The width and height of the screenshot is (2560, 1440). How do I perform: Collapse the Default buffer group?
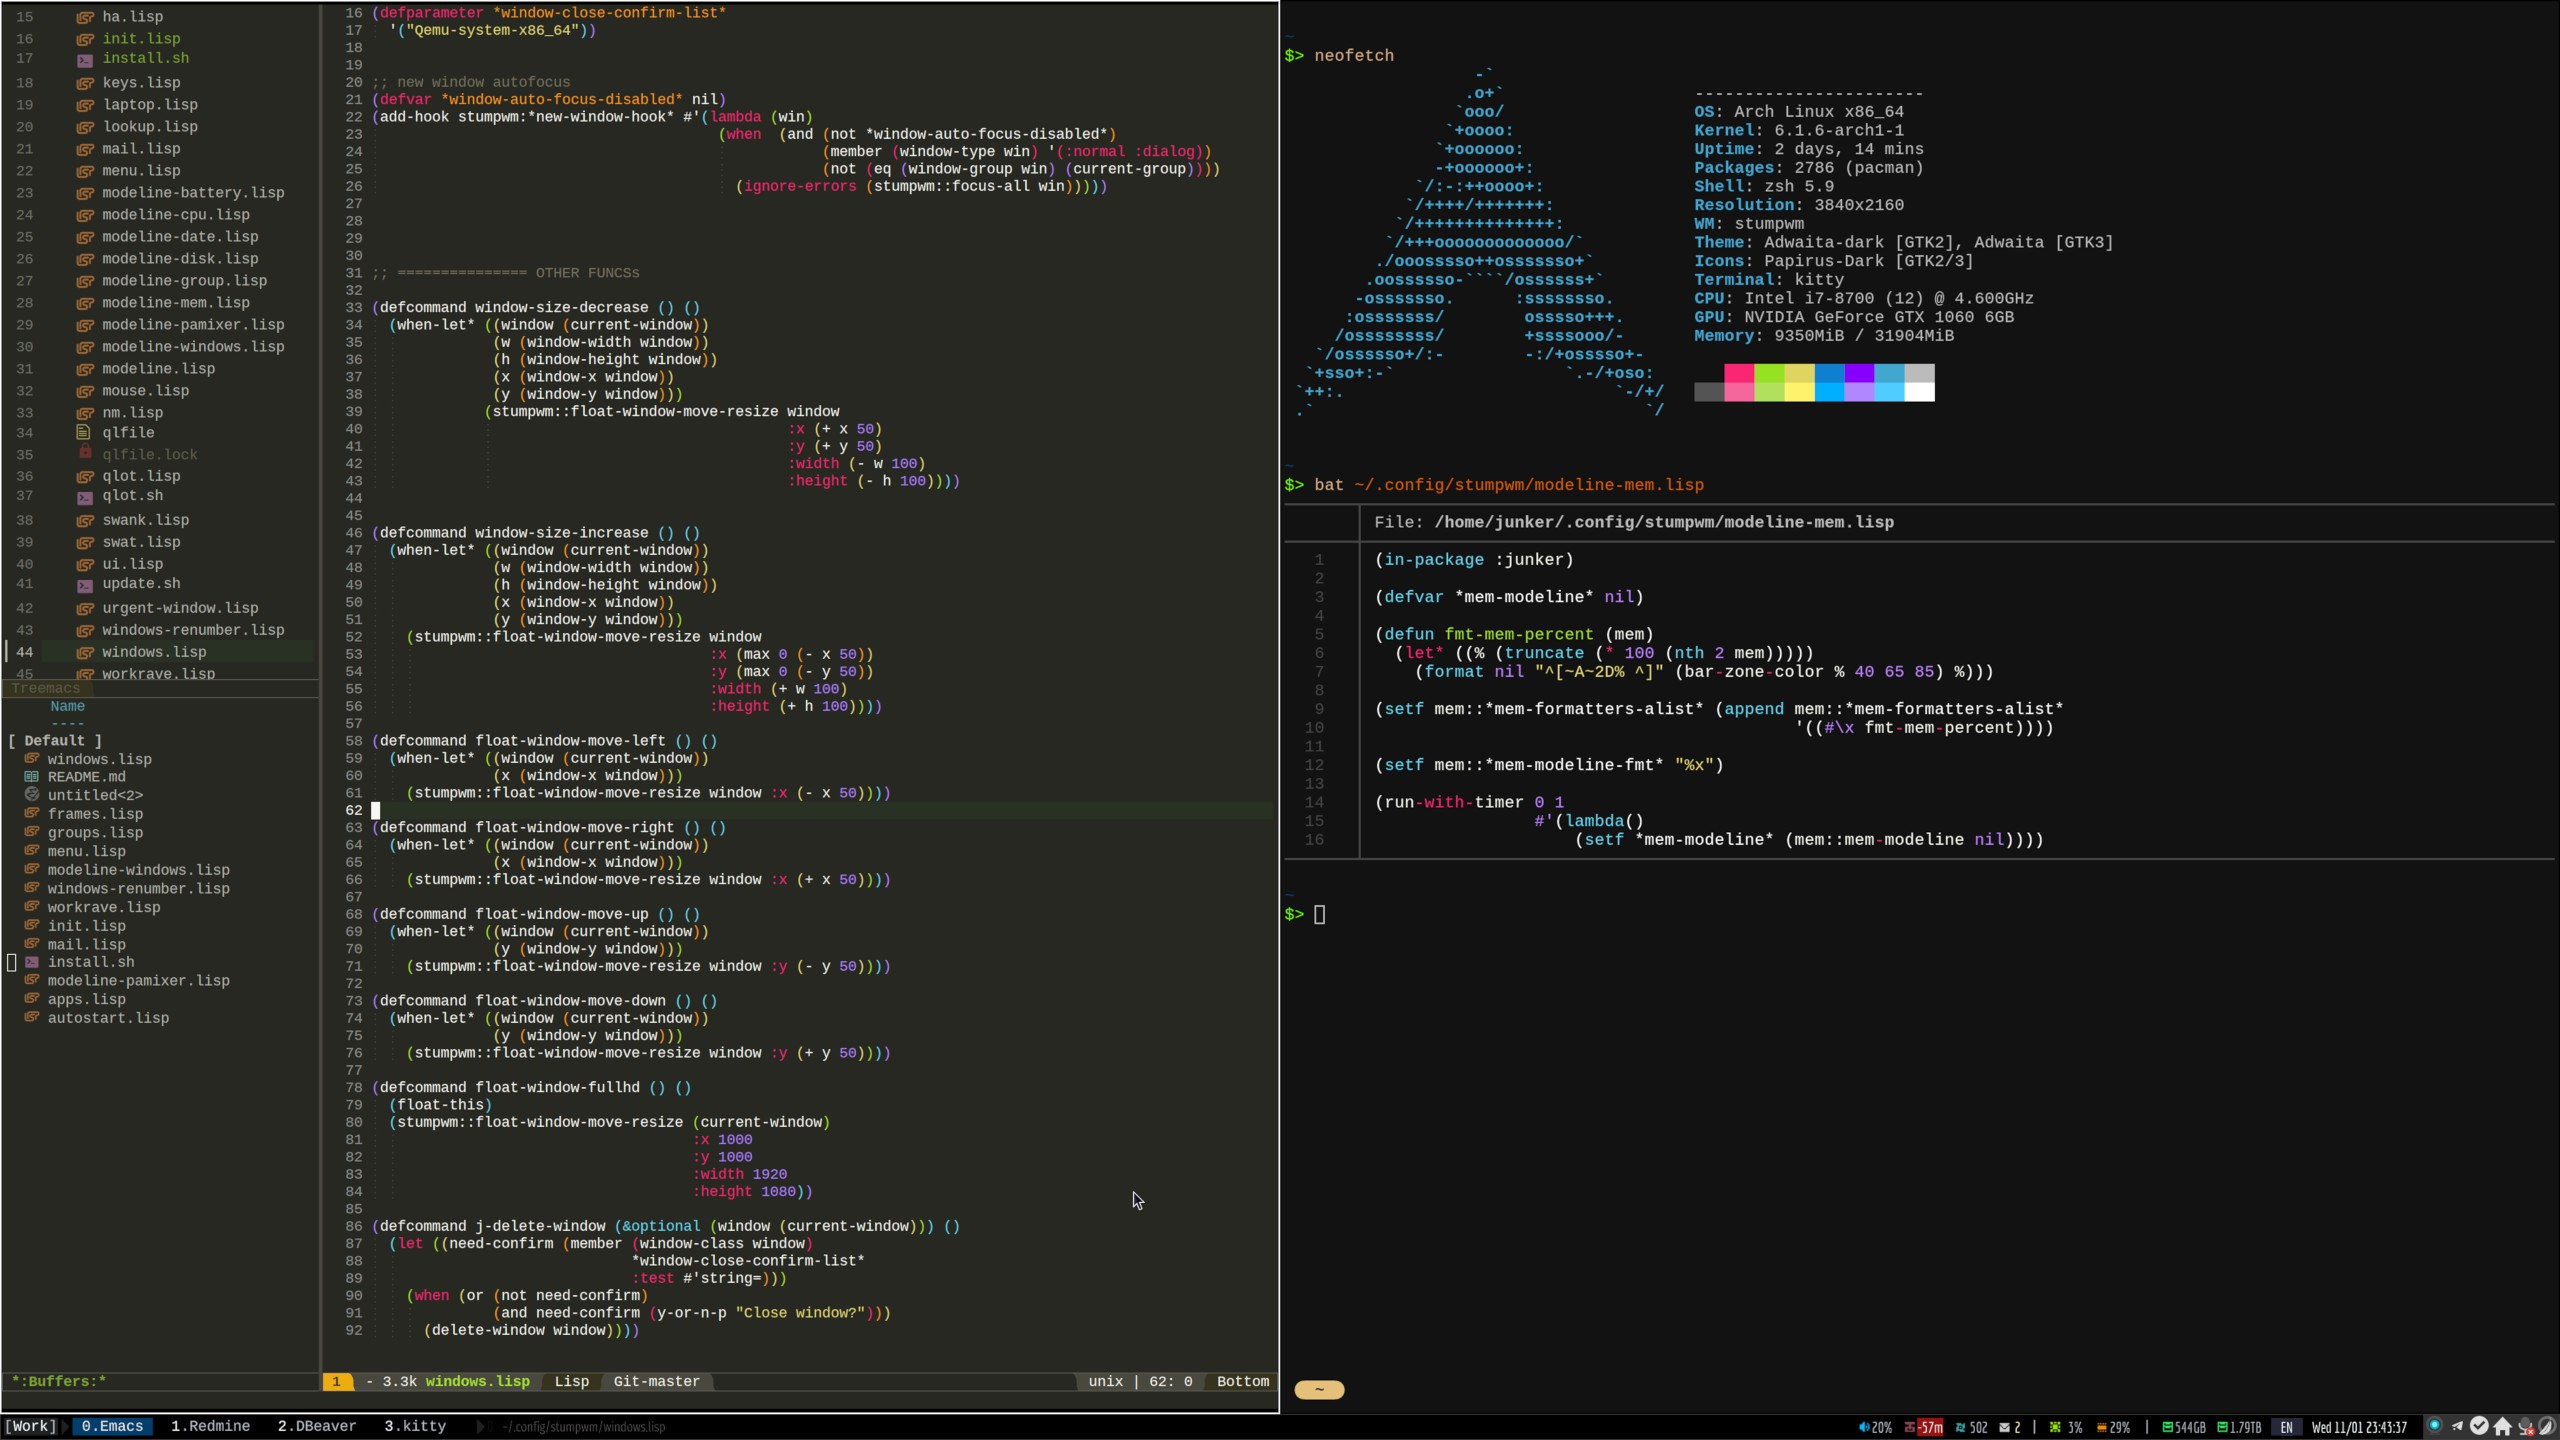point(55,741)
